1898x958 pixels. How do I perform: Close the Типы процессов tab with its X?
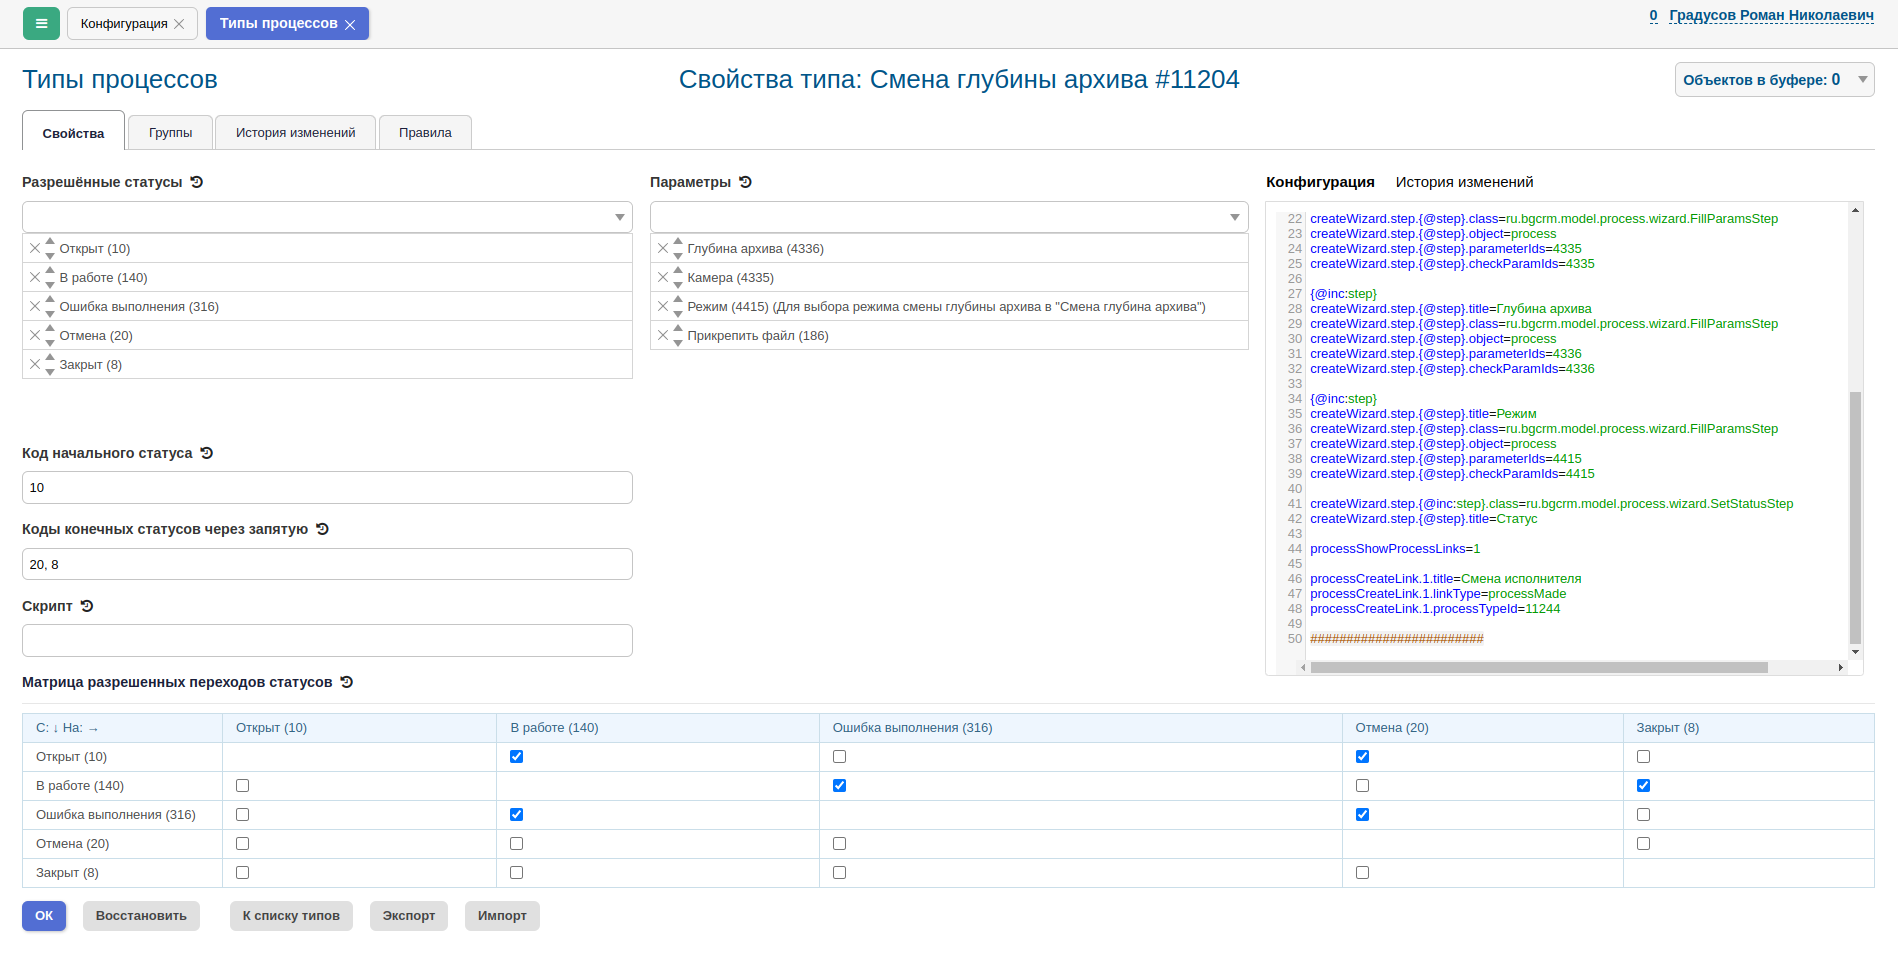(350, 25)
